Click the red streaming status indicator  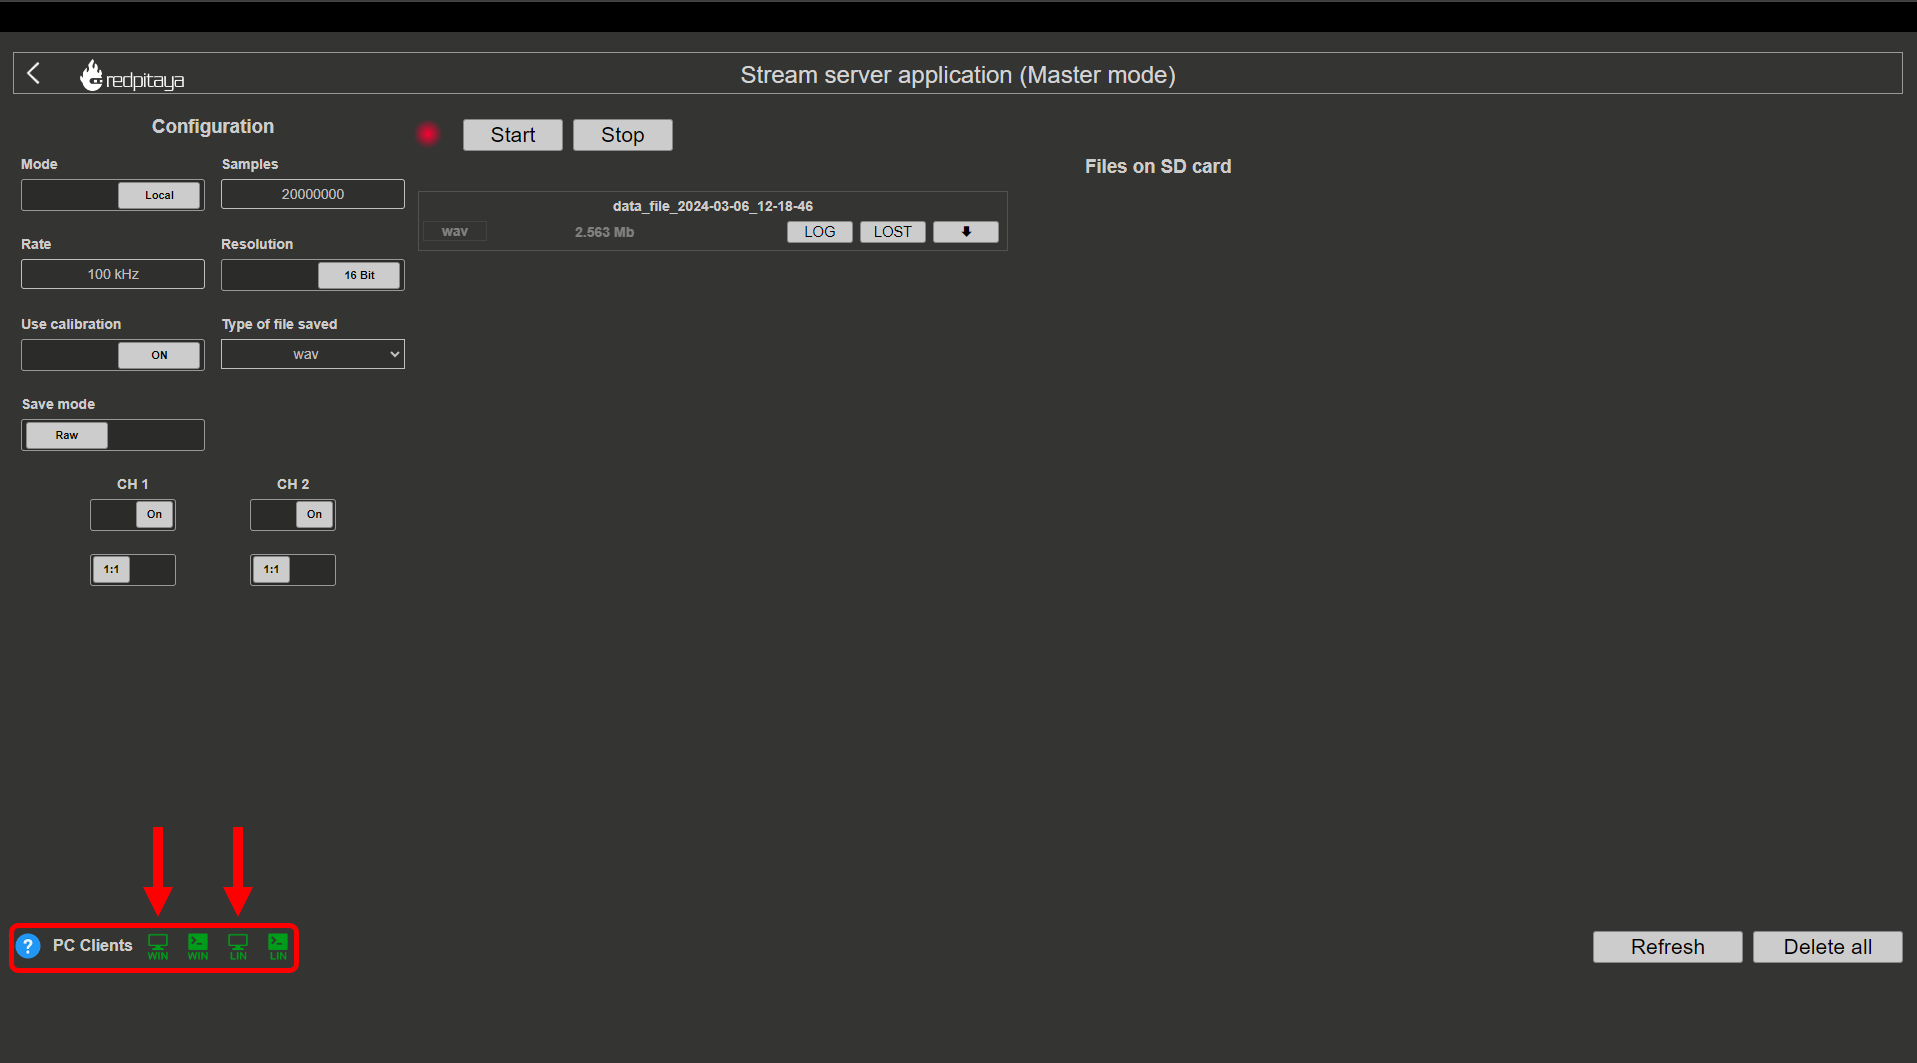[429, 134]
